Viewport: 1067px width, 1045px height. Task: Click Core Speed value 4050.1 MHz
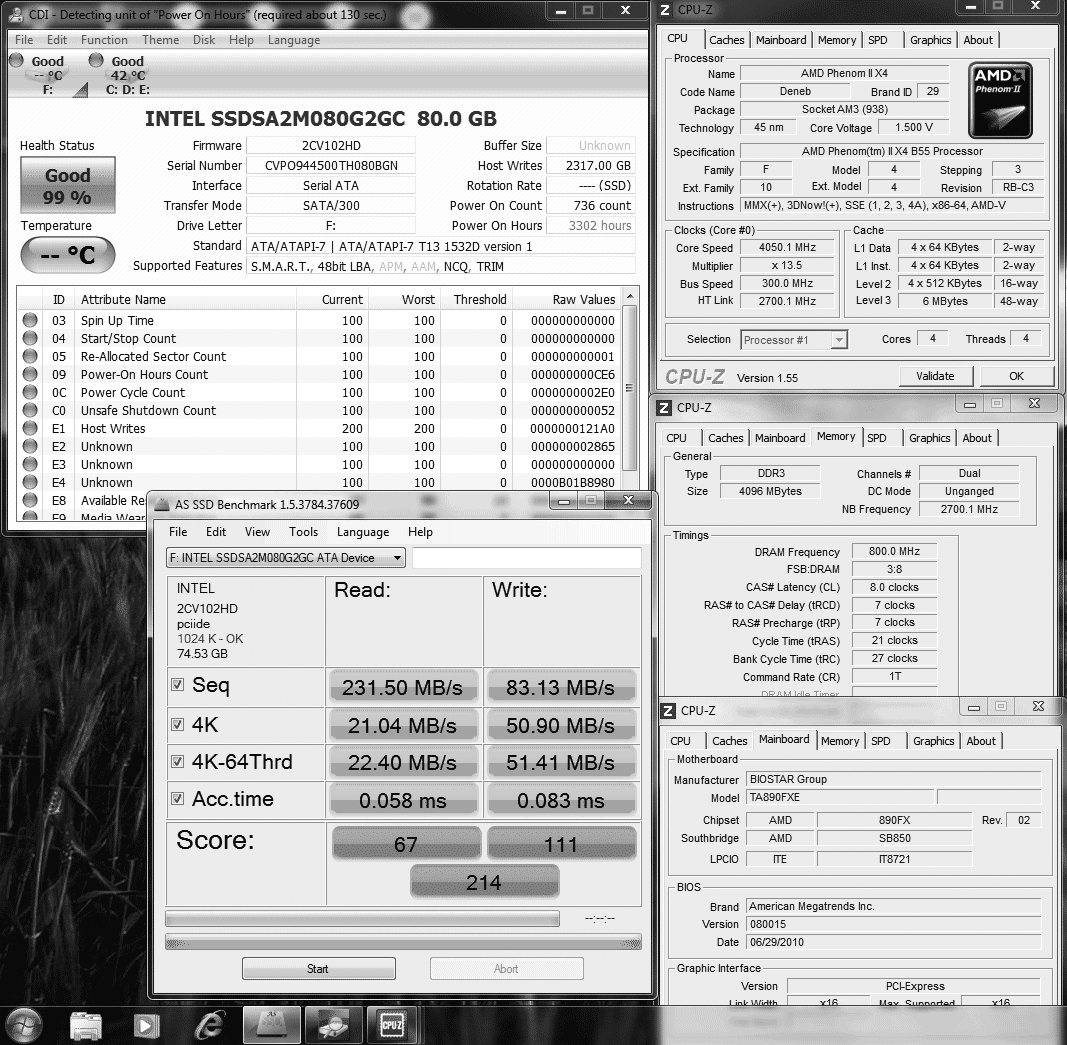(x=787, y=248)
